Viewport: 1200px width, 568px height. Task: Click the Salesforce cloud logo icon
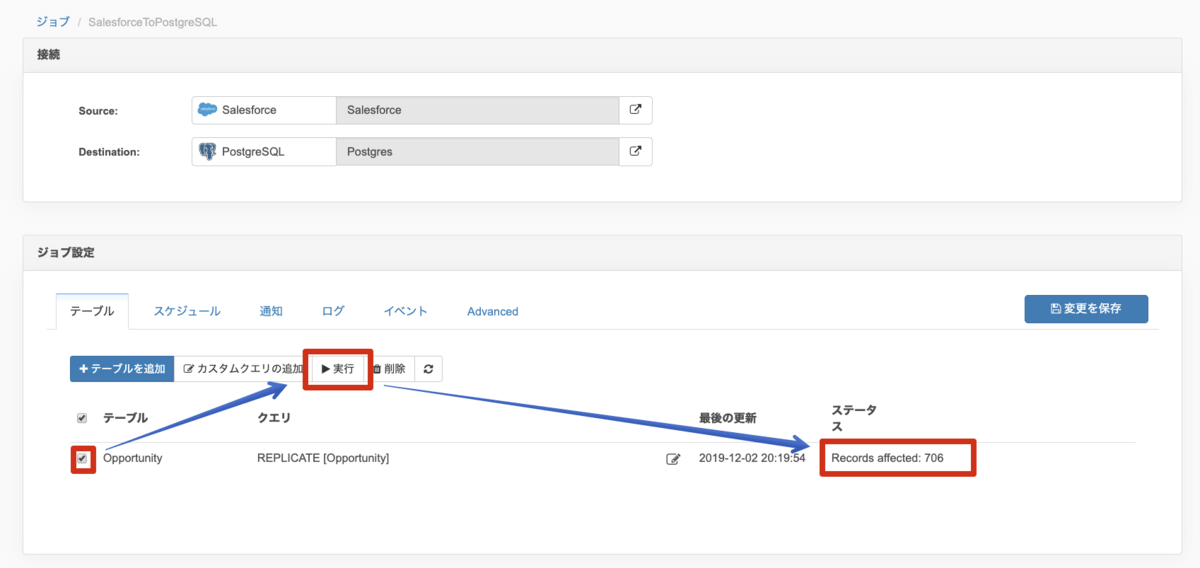(208, 110)
